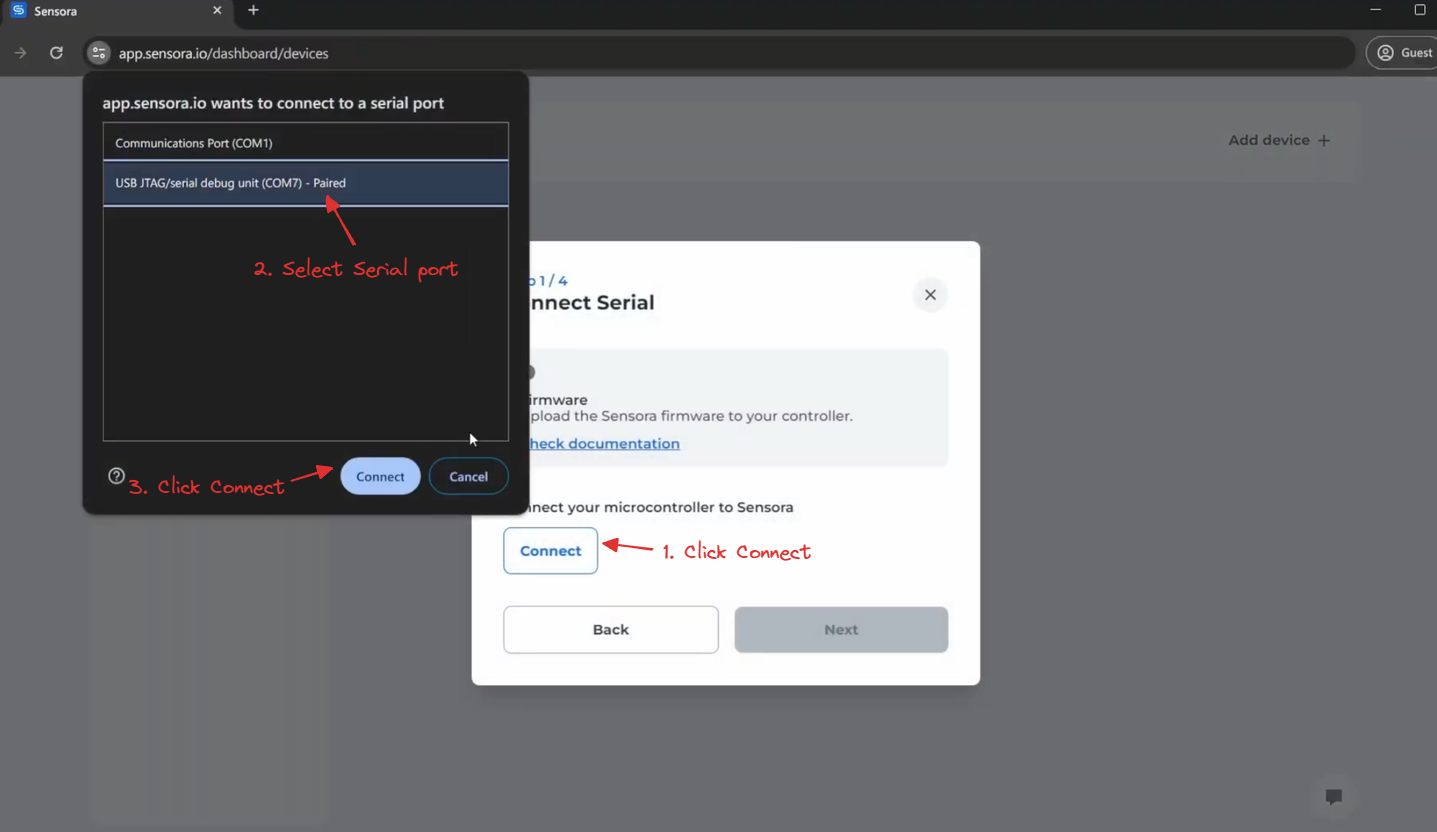Reload the Sensora page

pyautogui.click(x=56, y=52)
